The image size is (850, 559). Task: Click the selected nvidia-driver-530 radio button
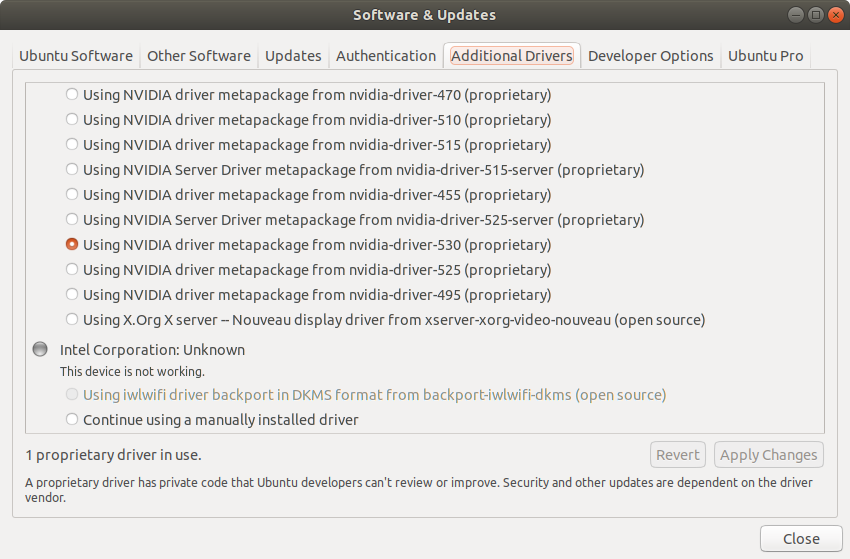pos(72,245)
